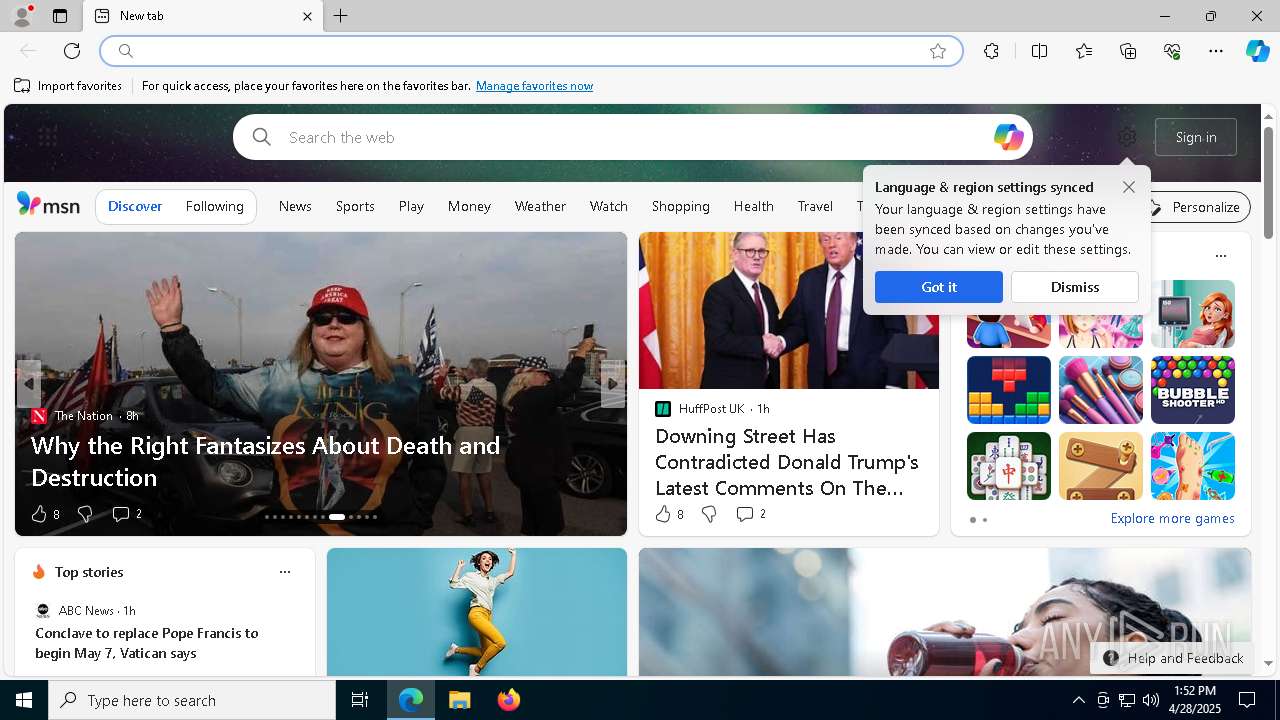The image size is (1280, 720).
Task: Click Copilot icon in web search box
Action: tap(1008, 137)
